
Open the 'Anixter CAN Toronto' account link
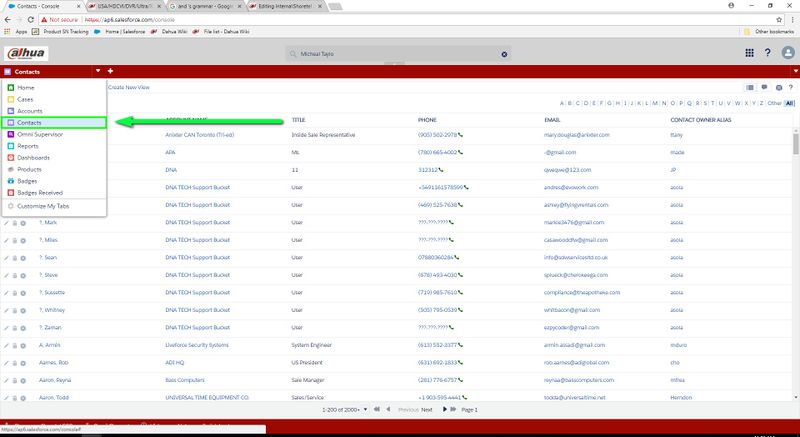(x=199, y=135)
